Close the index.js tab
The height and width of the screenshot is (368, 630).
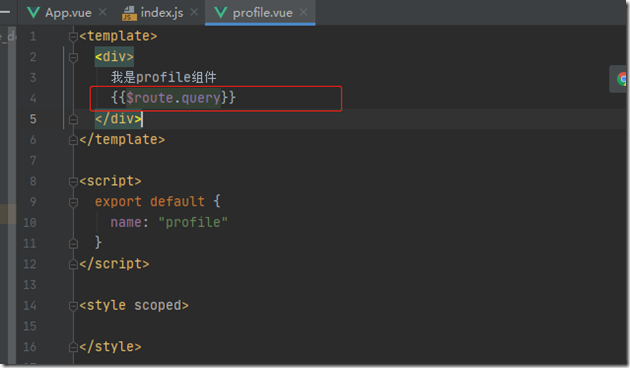click(194, 12)
